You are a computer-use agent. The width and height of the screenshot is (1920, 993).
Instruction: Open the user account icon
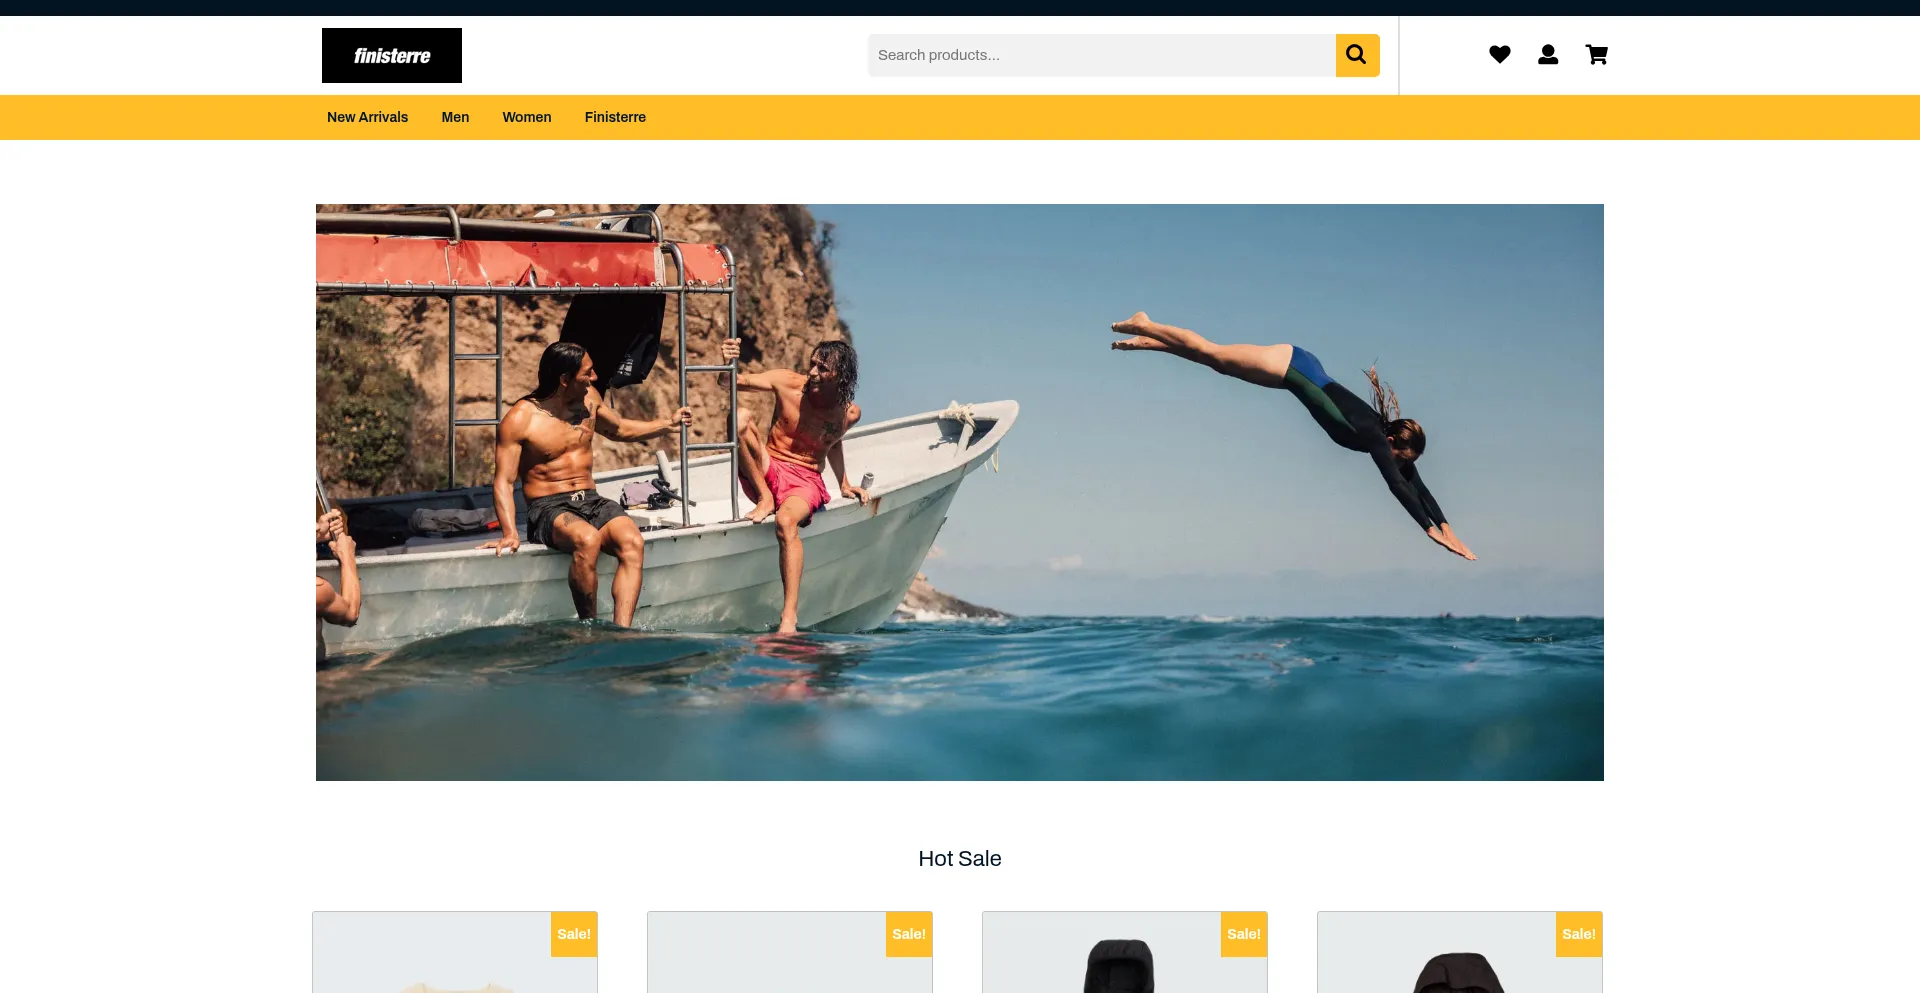tap(1548, 55)
